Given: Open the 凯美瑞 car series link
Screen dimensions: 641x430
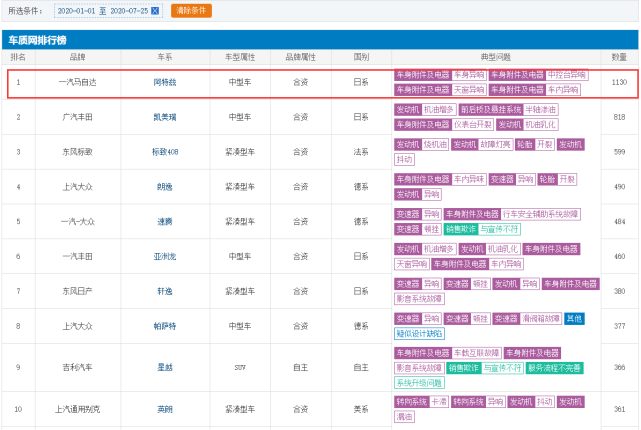Looking at the screenshot, I should [165, 117].
